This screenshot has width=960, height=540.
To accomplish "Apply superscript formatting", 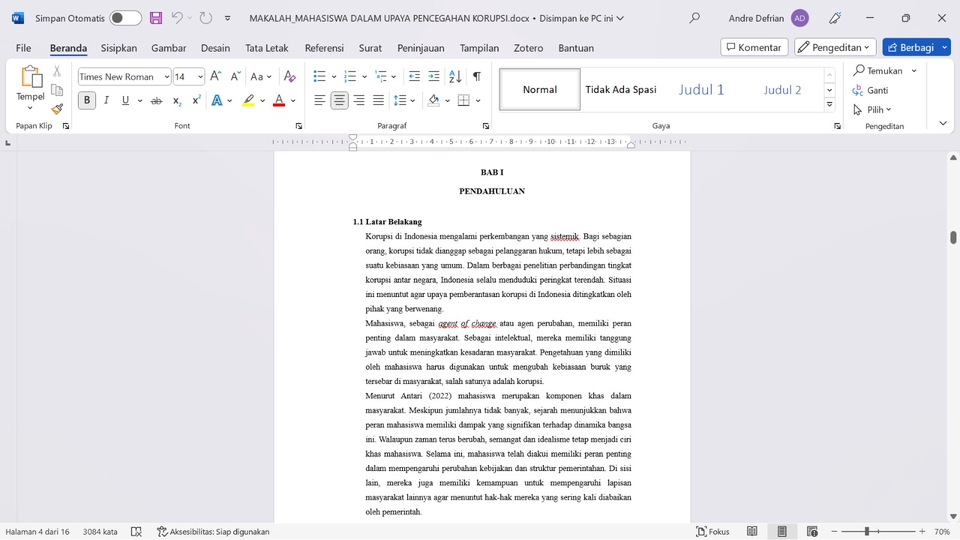I will [196, 100].
